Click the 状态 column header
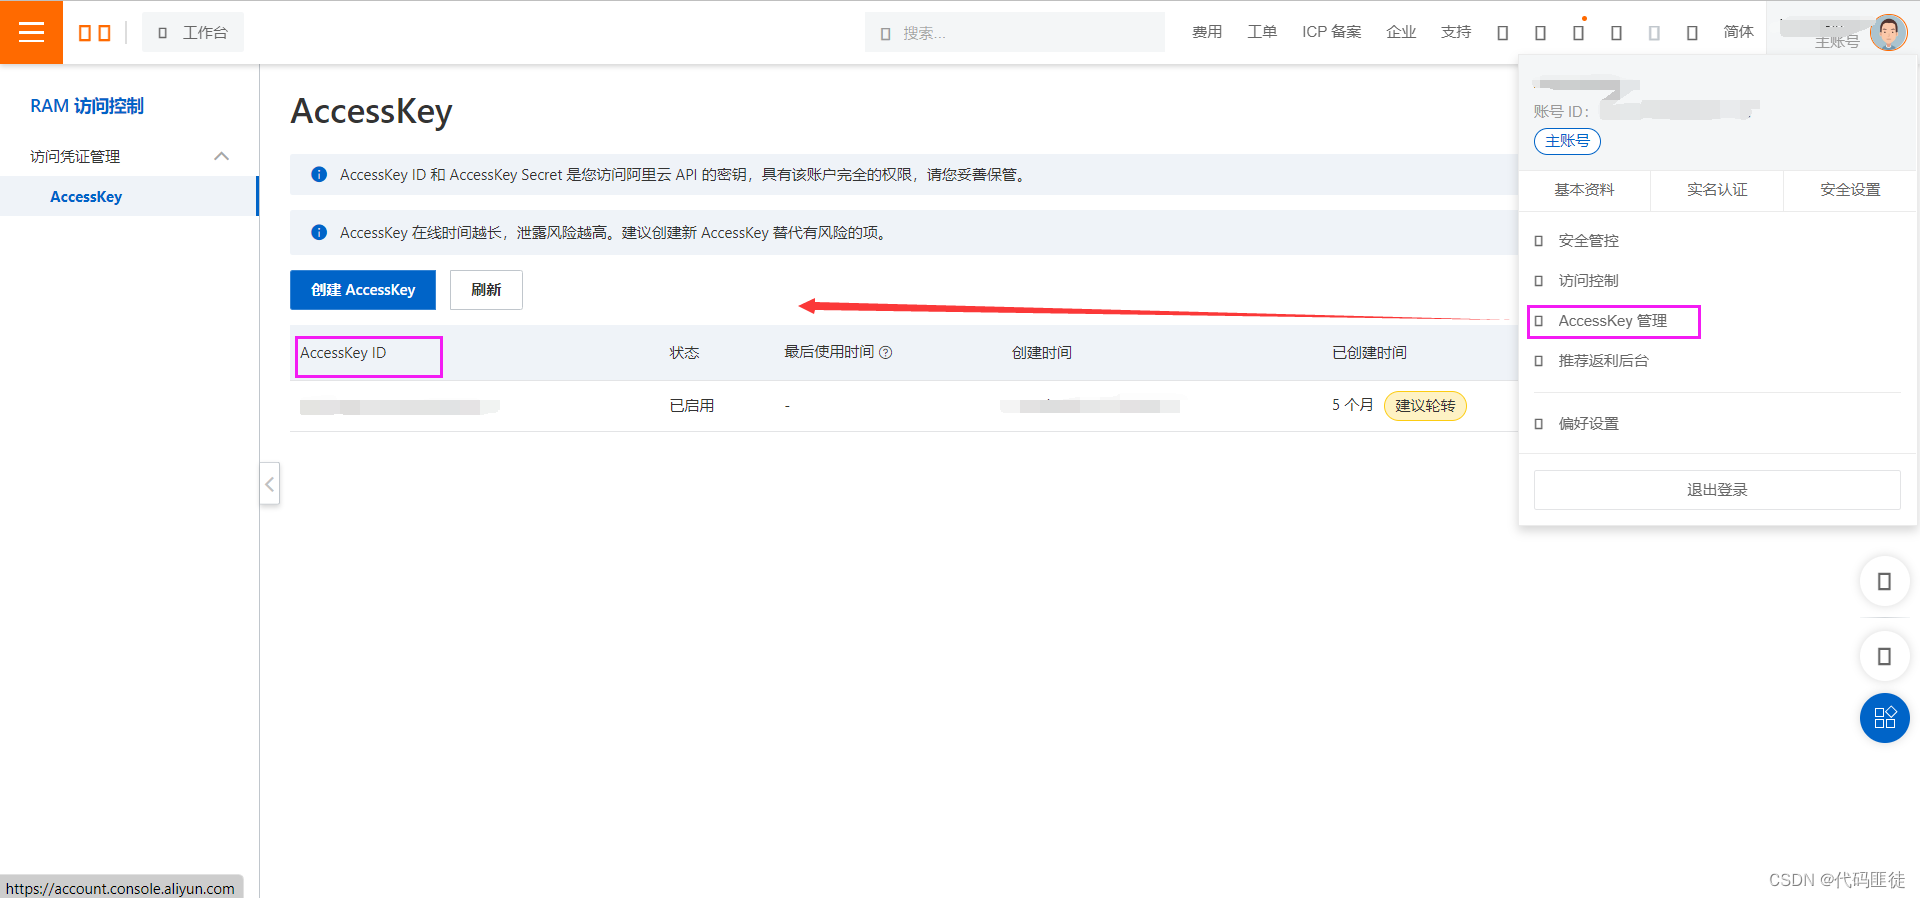Viewport: 1920px width, 898px height. pos(684,353)
